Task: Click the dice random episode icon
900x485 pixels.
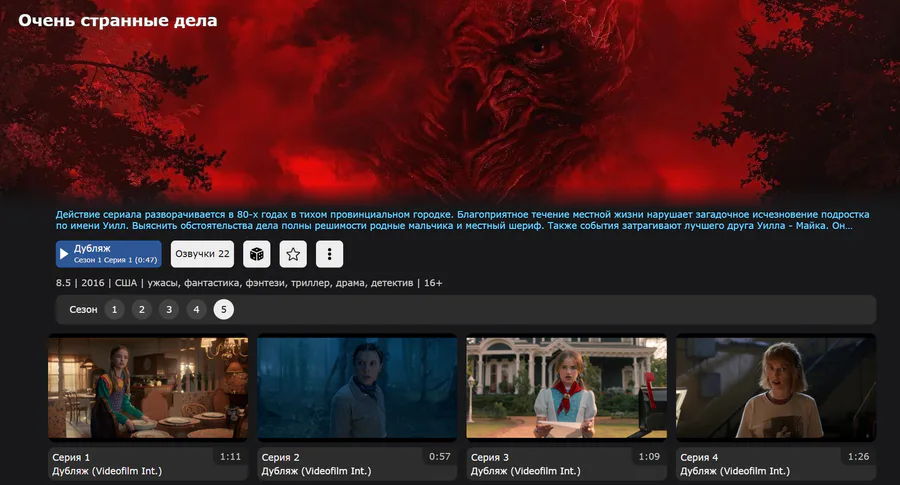Action: [x=257, y=254]
